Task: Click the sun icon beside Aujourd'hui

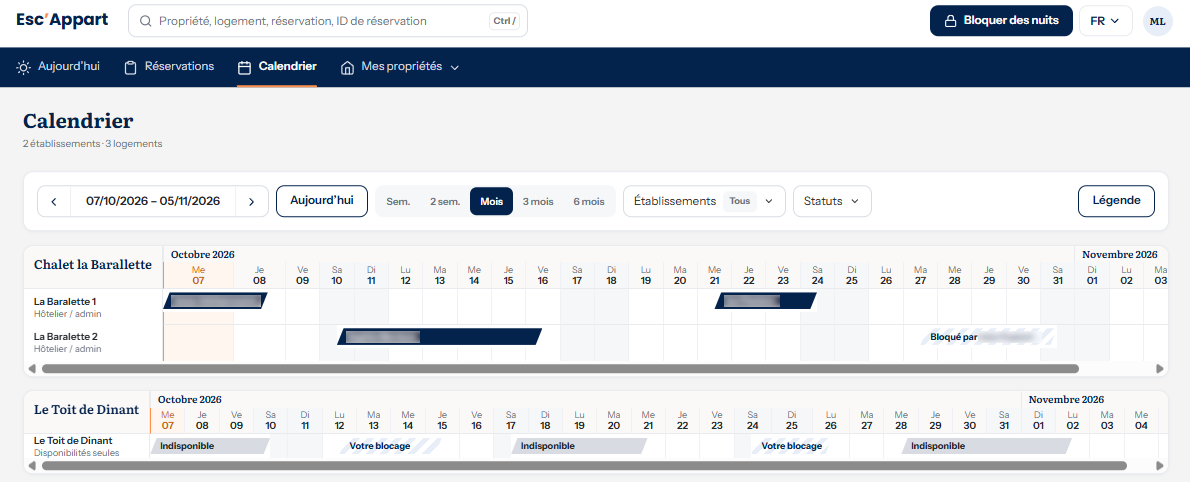Action: point(24,67)
